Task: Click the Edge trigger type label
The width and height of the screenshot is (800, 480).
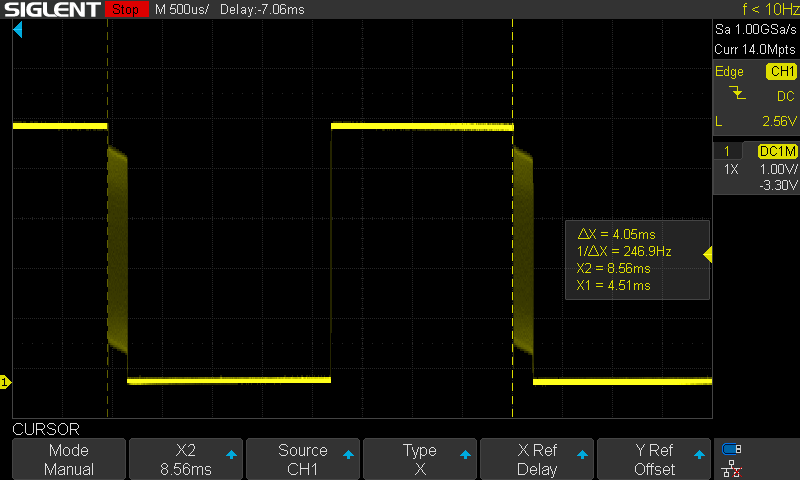Action: click(729, 71)
